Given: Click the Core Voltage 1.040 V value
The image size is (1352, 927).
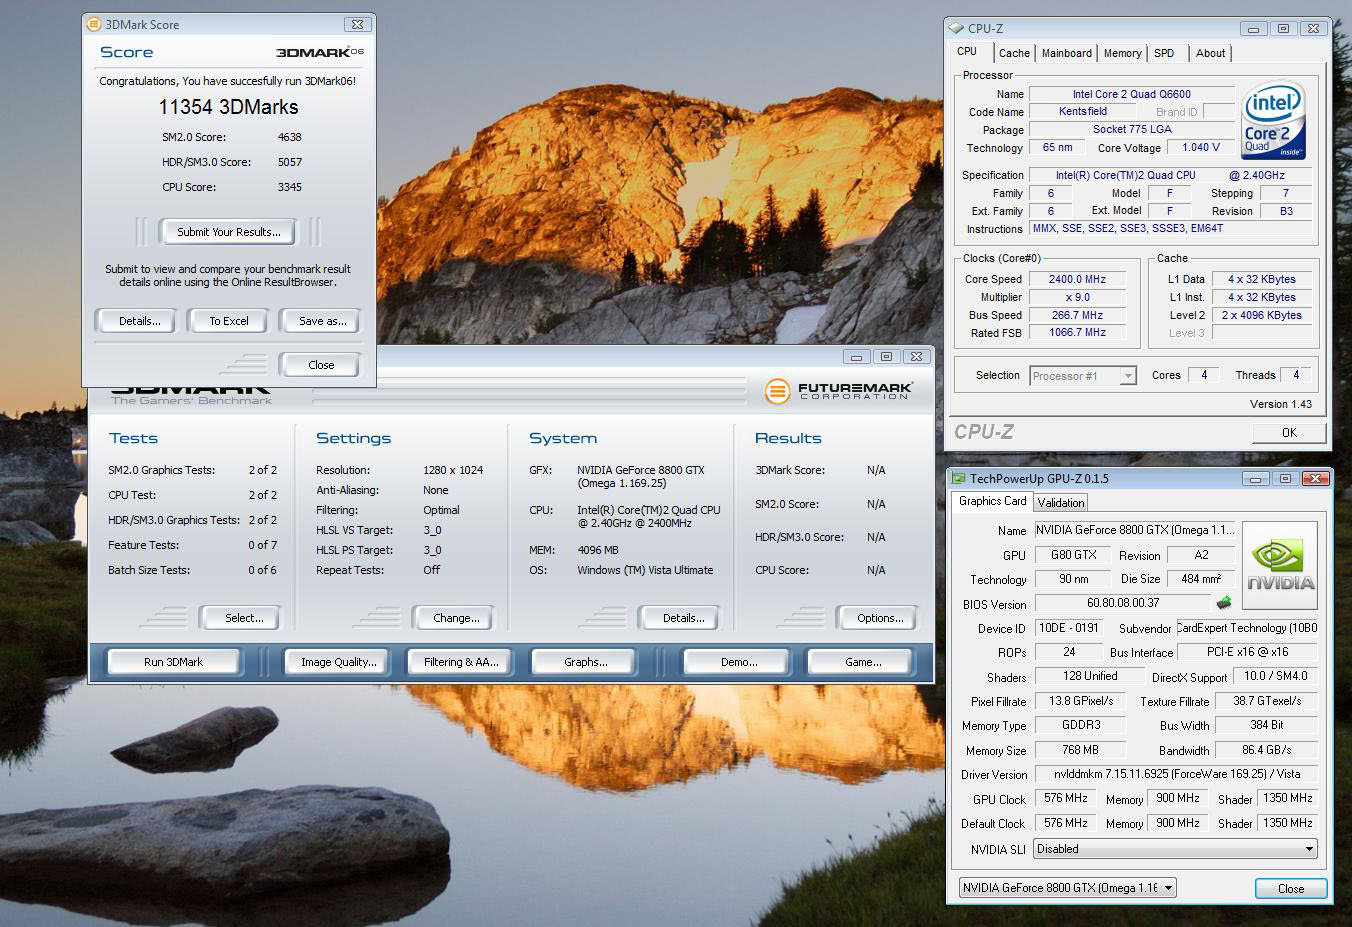Looking at the screenshot, I should click(x=1200, y=147).
